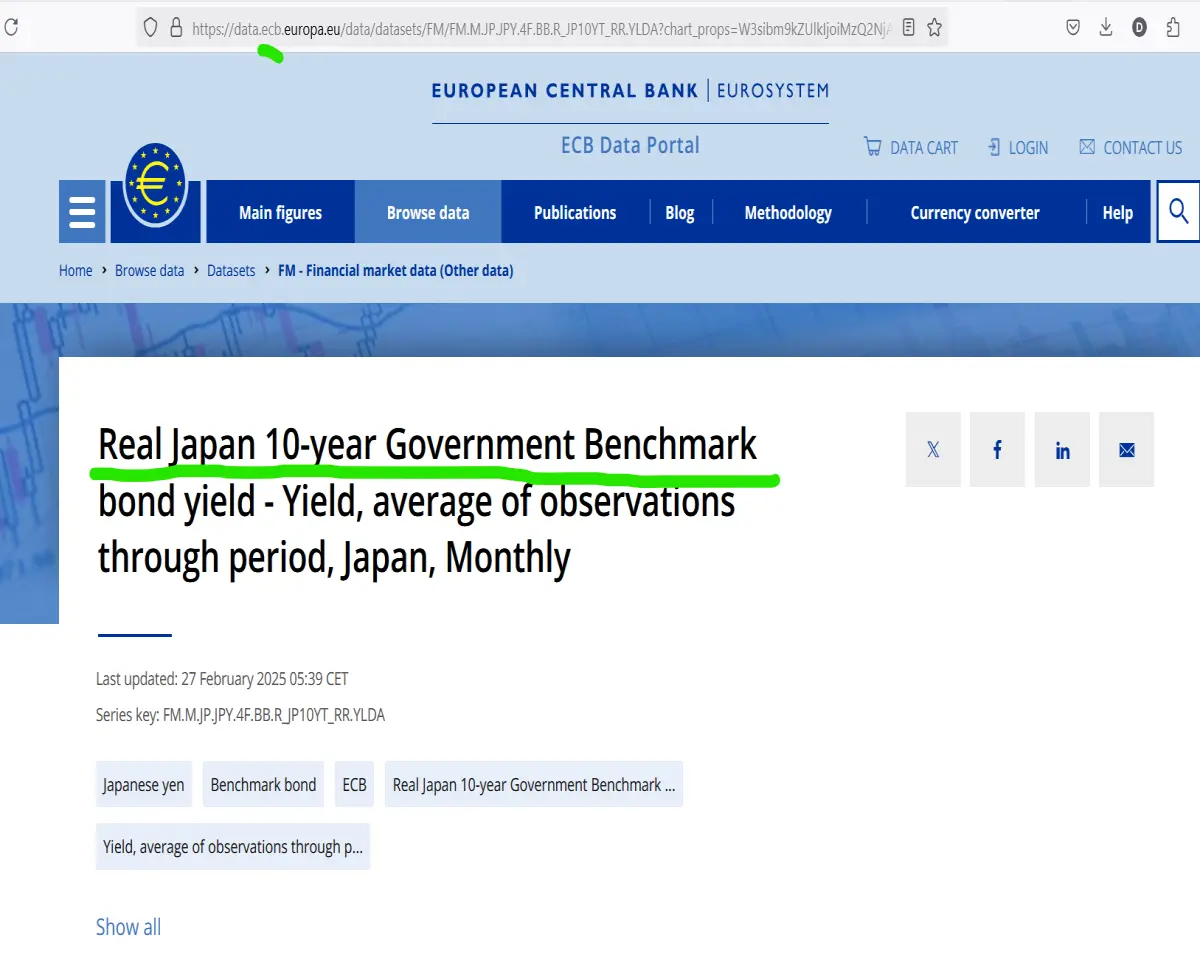Screen dimensions: 1200x960
Task: Click the padlock site security icon
Action: pos(176,28)
